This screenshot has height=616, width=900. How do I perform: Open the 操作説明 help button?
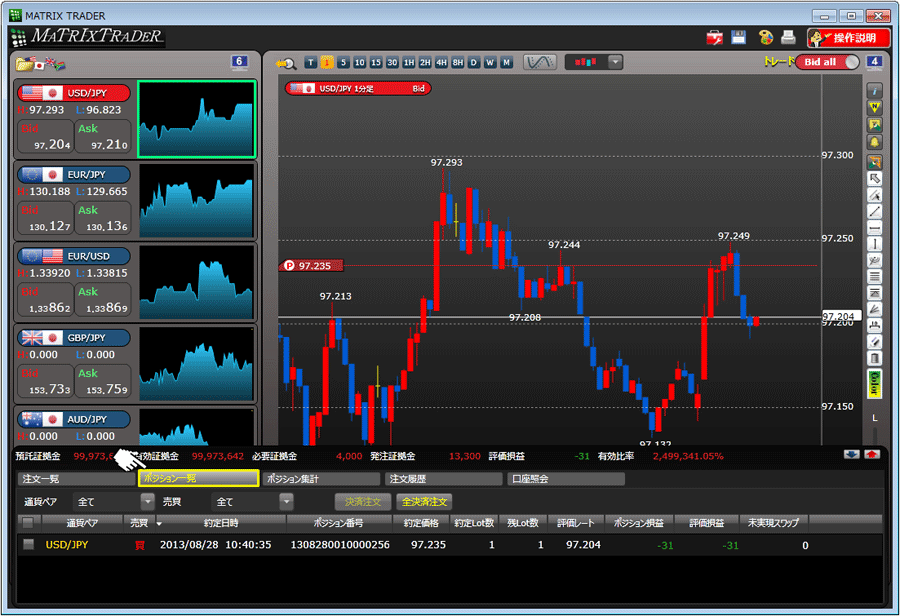[848, 38]
